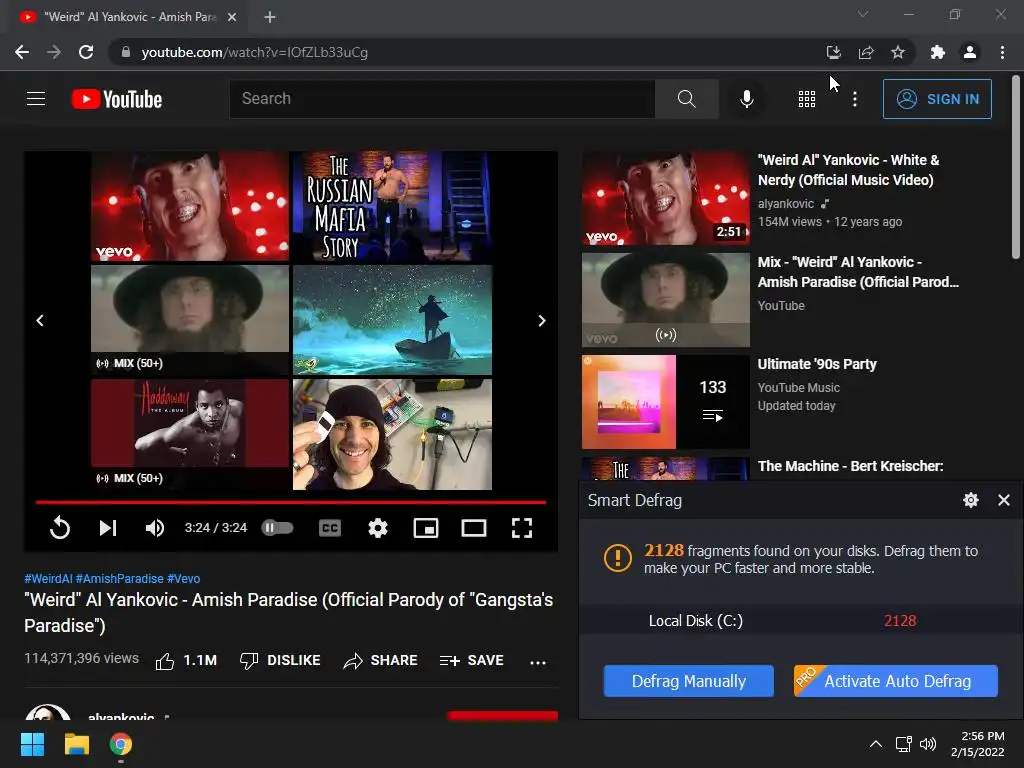Screen dimensions: 1024x768
Task: Open Chrome tab search chevron
Action: (863, 14)
